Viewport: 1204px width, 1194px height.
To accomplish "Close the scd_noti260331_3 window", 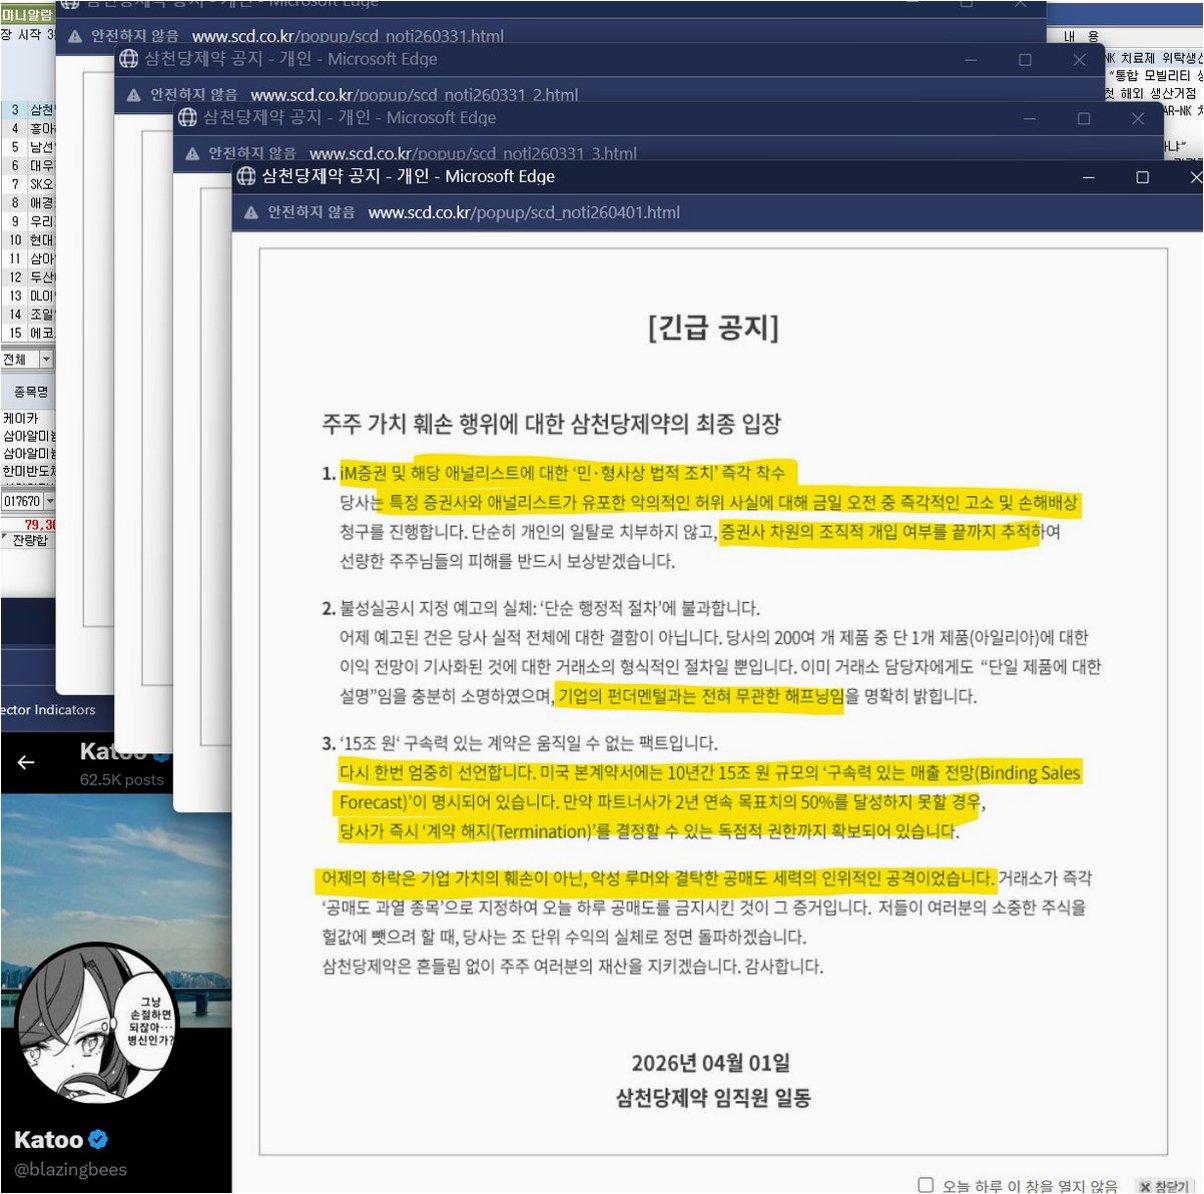I will click(1137, 118).
